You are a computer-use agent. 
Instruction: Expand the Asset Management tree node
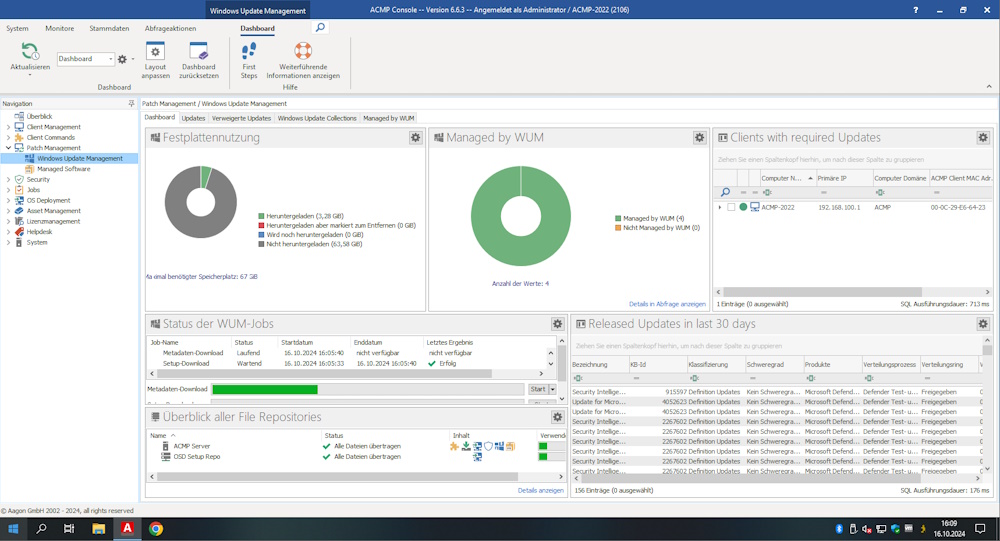[8, 211]
